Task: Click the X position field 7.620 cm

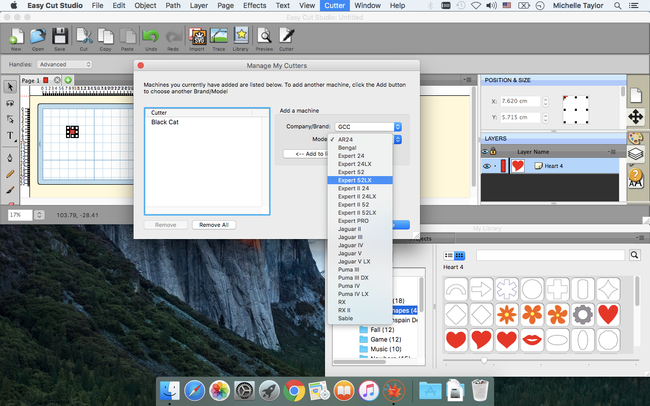Action: coord(519,101)
